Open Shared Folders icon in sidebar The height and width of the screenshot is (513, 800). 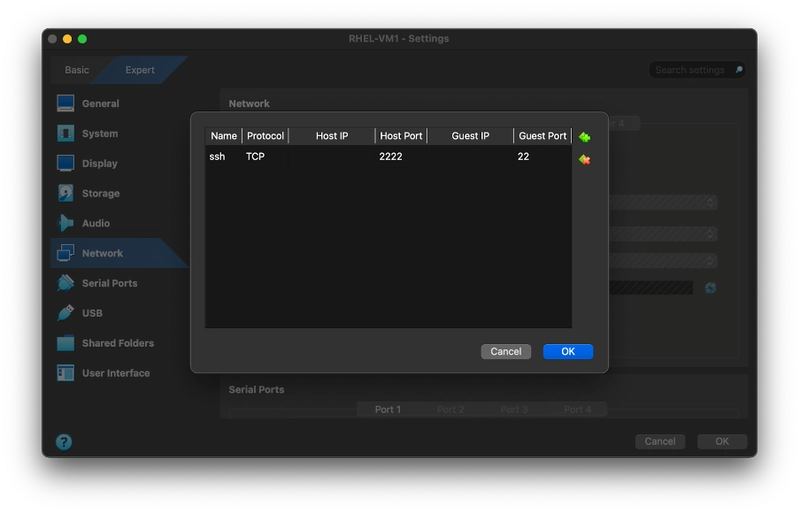(x=65, y=343)
